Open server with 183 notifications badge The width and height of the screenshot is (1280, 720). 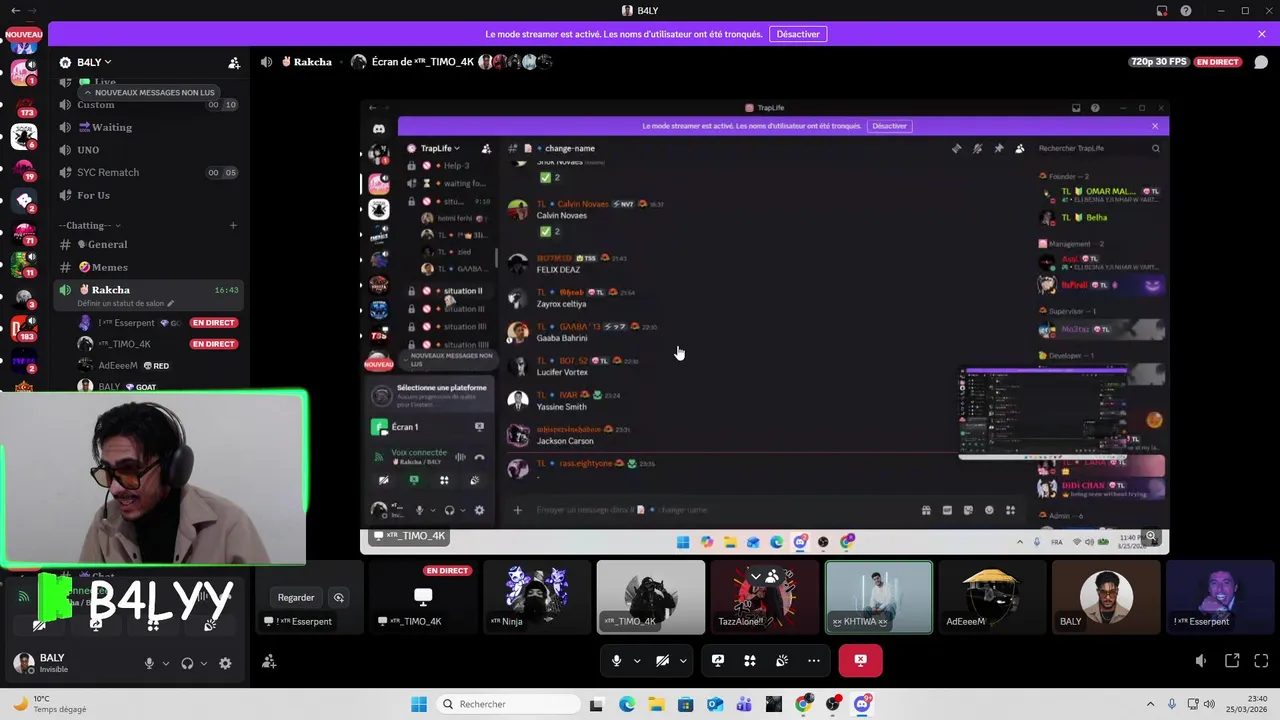pos(24,328)
